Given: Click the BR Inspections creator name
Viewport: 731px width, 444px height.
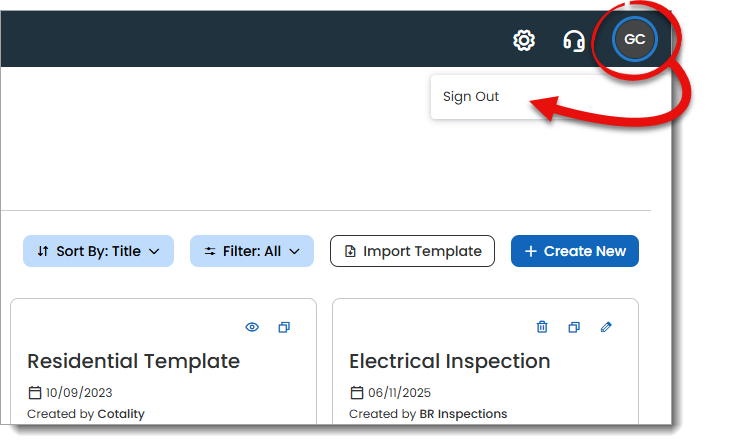Looking at the screenshot, I should click(x=463, y=414).
